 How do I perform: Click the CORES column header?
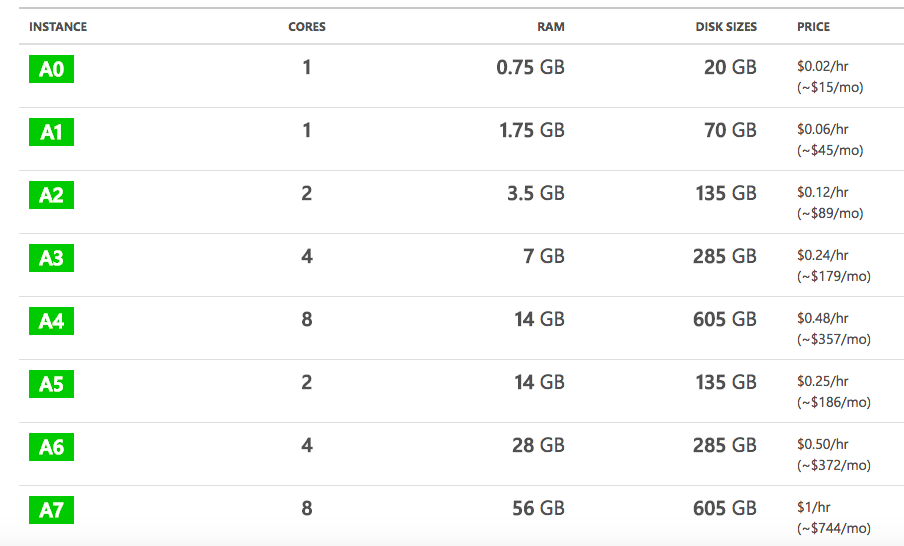(307, 27)
